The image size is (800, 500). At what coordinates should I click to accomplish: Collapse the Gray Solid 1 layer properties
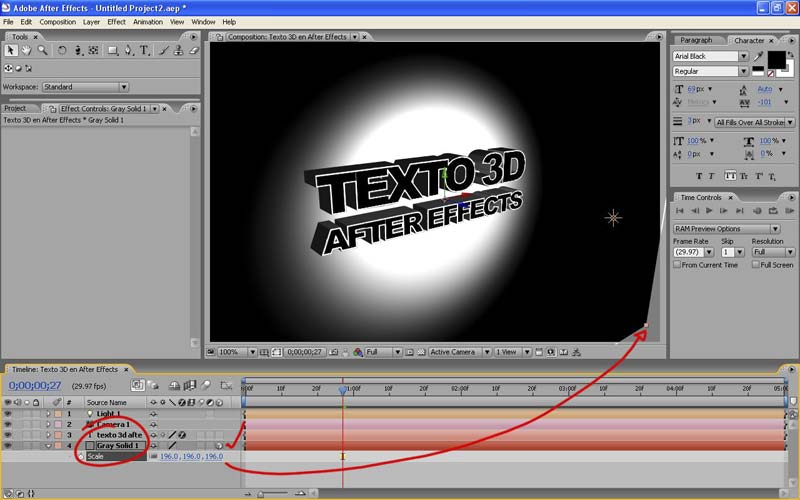pyautogui.click(x=48, y=445)
